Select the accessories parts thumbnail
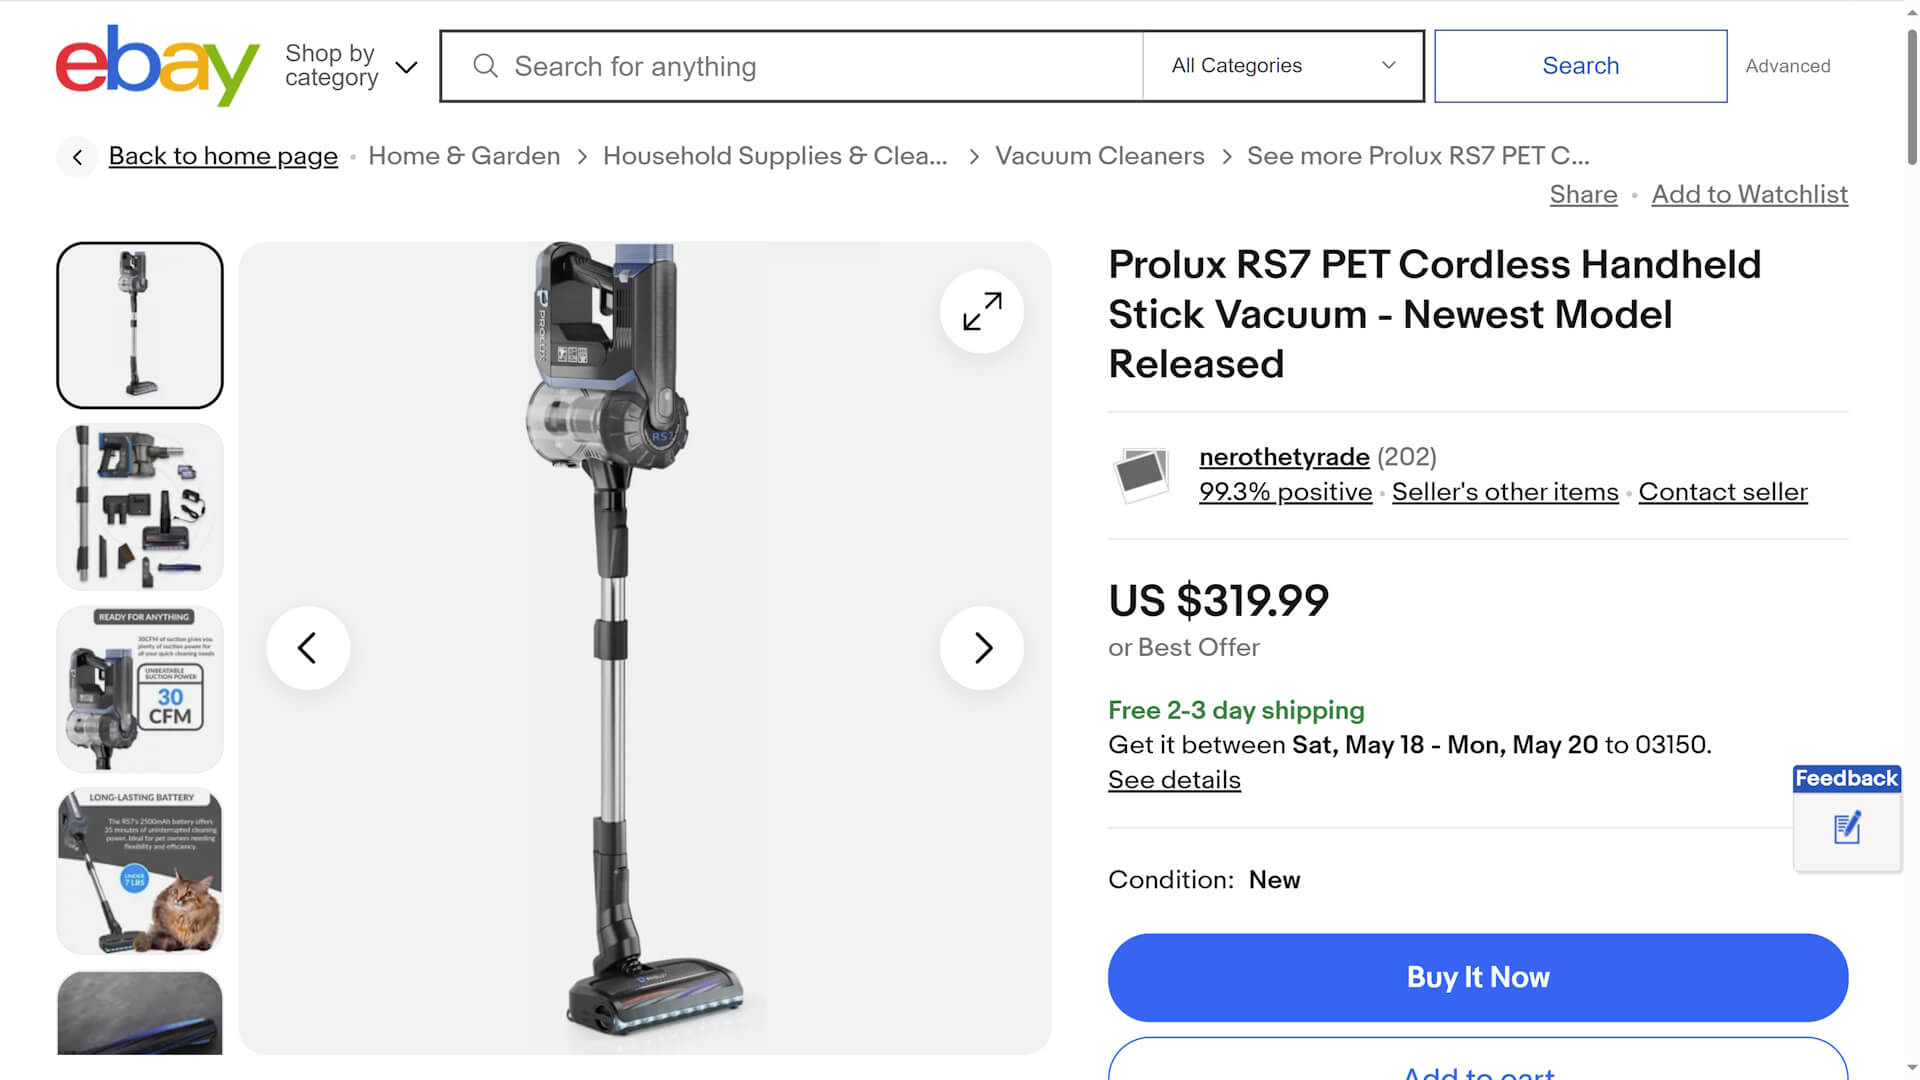This screenshot has width=1920, height=1080. point(140,507)
